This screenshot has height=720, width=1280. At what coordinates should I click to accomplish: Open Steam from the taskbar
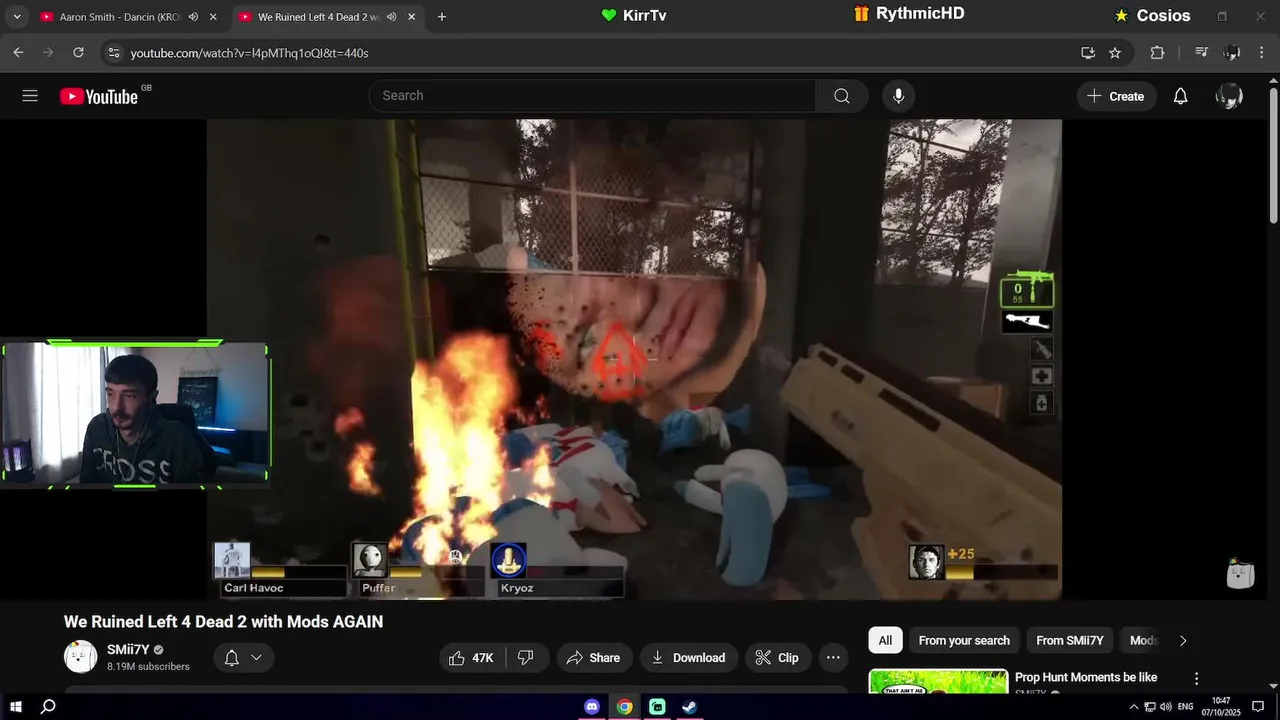pyautogui.click(x=689, y=707)
